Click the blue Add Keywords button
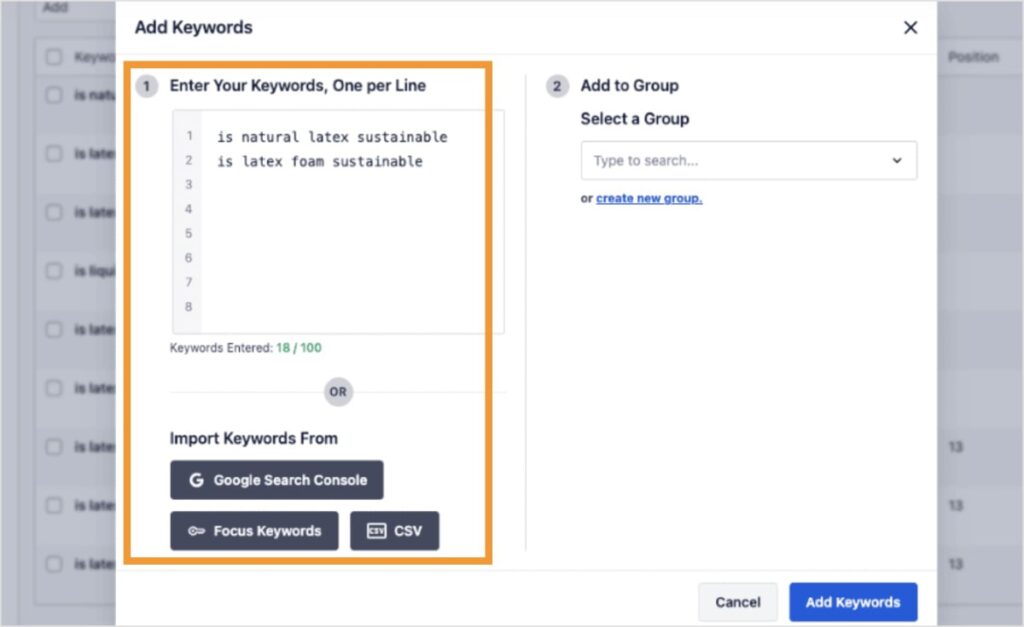The width and height of the screenshot is (1024, 627). (852, 602)
